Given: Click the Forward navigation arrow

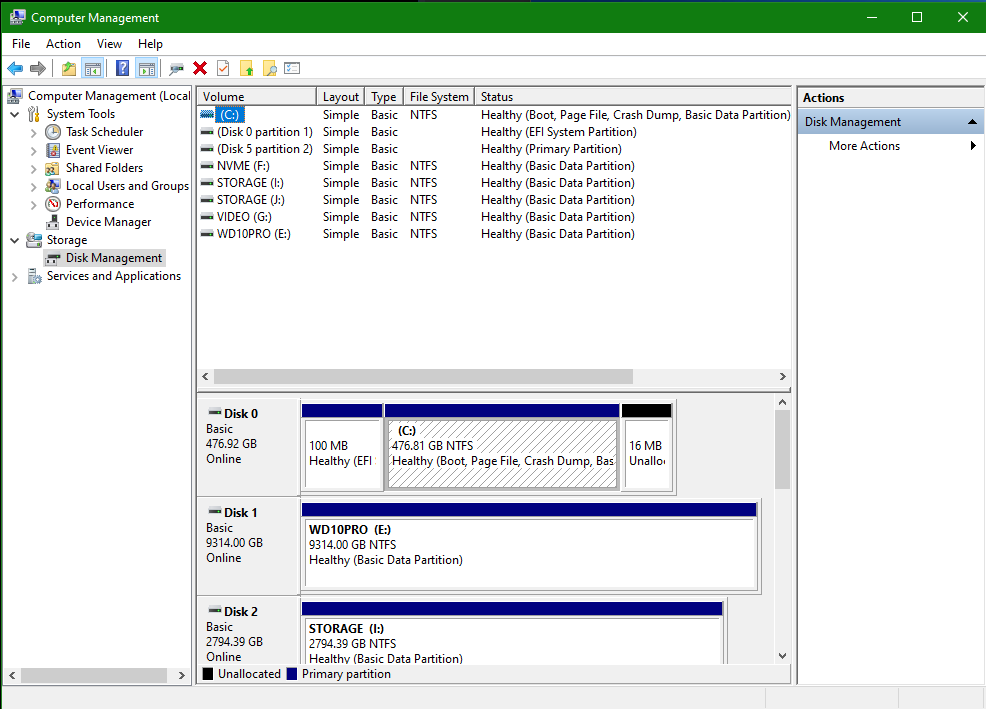Looking at the screenshot, I should pyautogui.click(x=37, y=67).
